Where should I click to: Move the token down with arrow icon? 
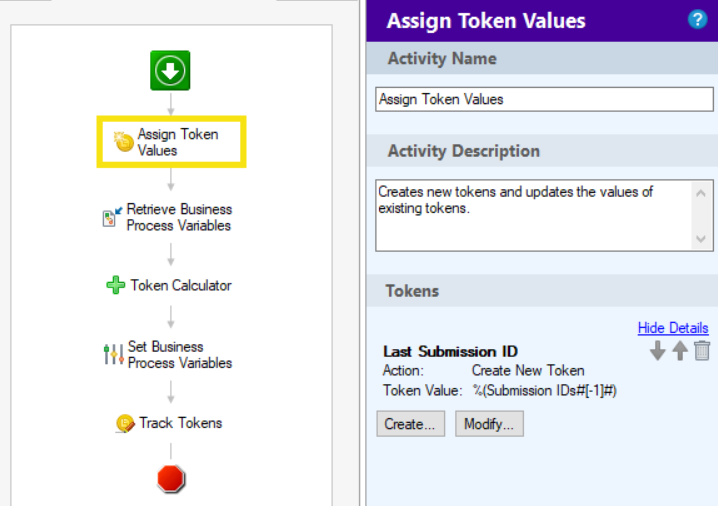[657, 351]
